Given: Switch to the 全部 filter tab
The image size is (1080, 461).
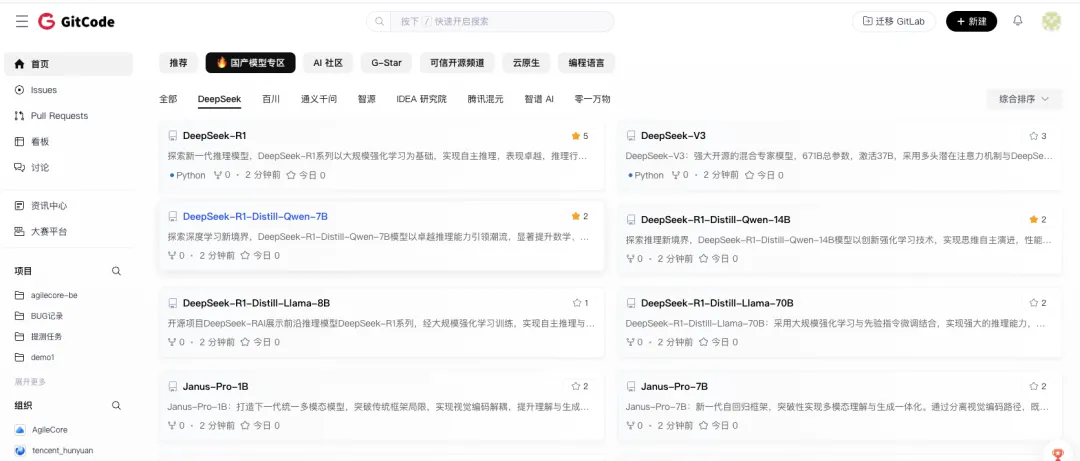Looking at the screenshot, I should pyautogui.click(x=168, y=99).
